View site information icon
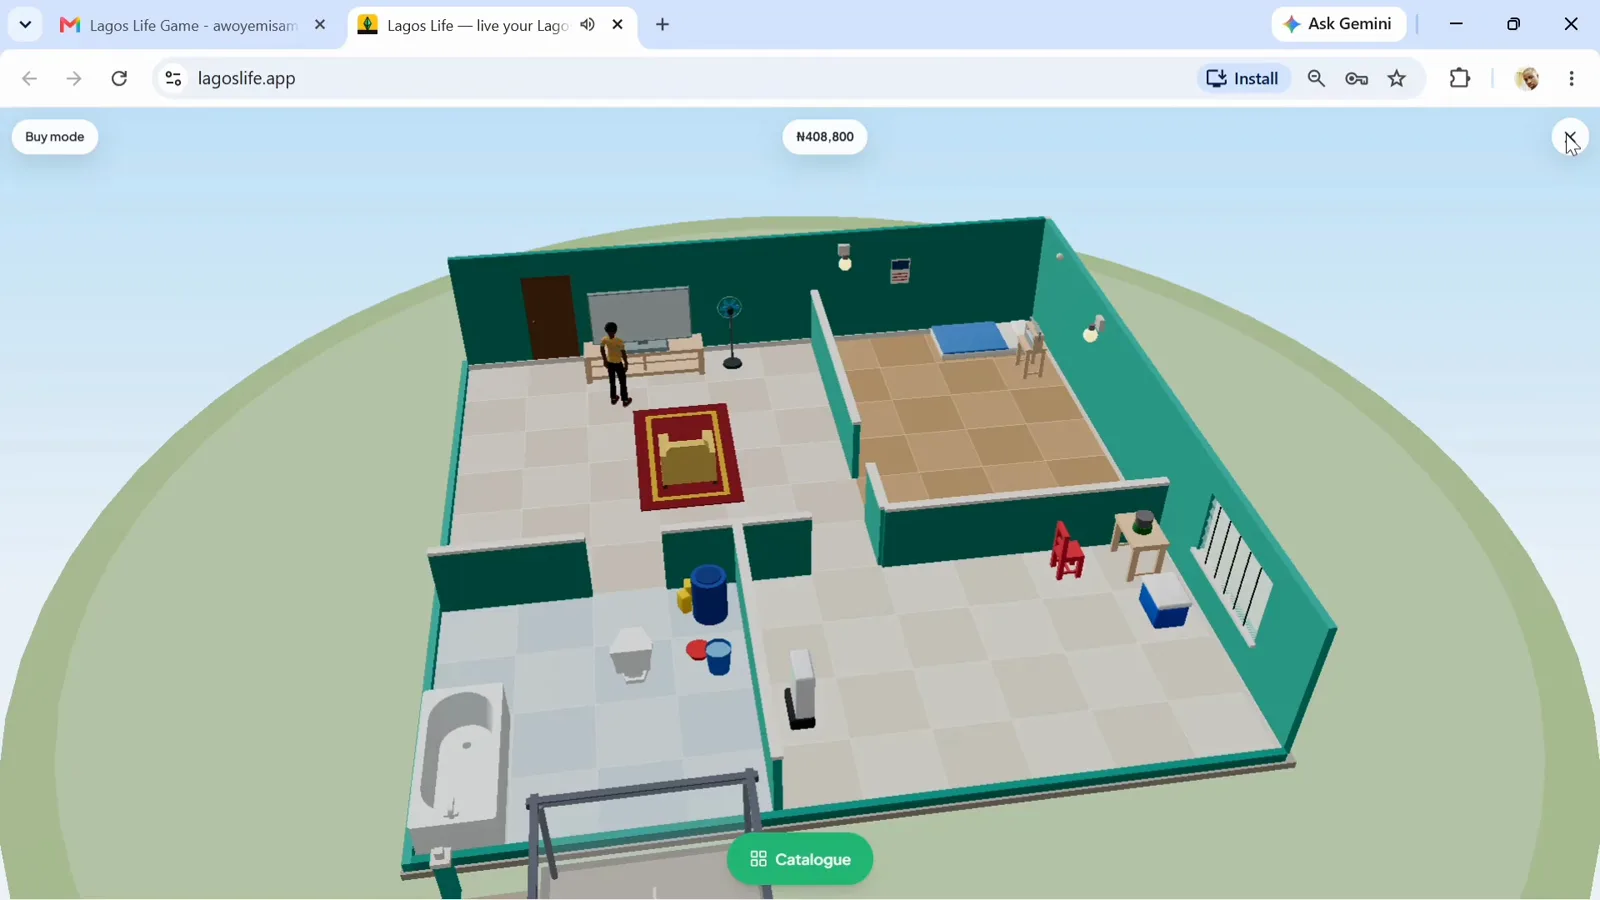Image resolution: width=1600 pixels, height=900 pixels. (x=173, y=78)
